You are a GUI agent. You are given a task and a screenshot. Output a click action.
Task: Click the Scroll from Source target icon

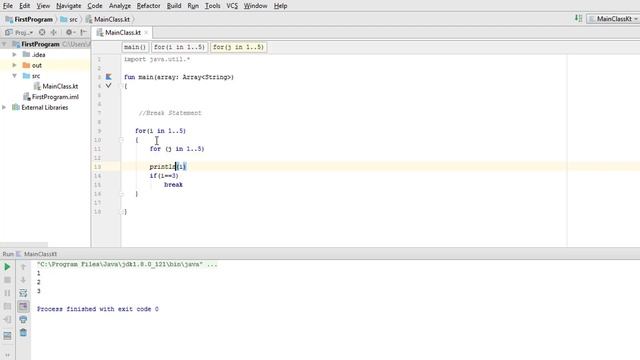click(x=42, y=32)
